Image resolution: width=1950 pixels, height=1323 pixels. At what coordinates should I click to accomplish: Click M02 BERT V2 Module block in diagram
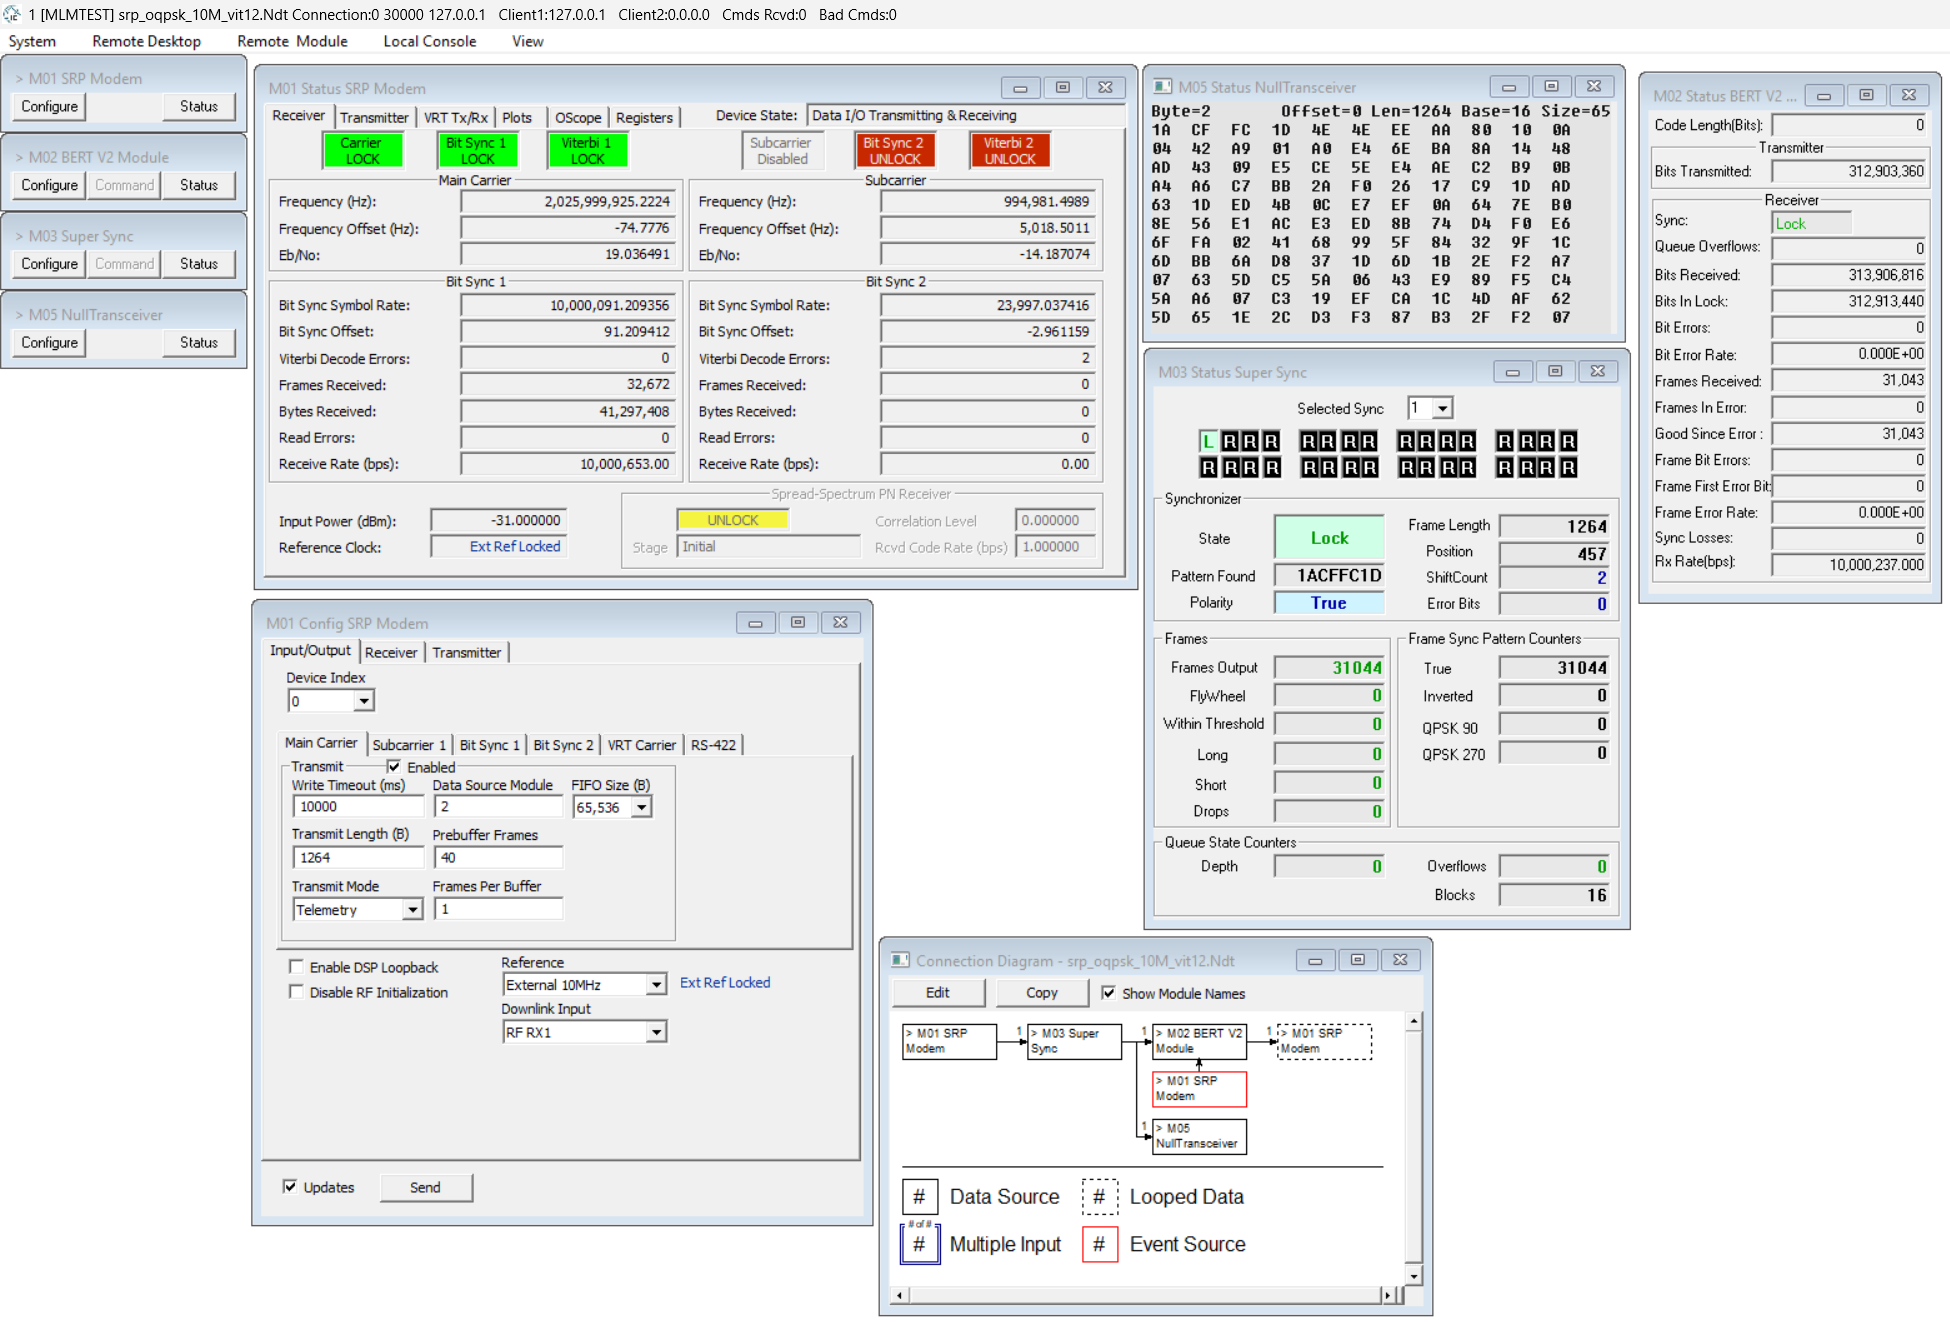pos(1199,1041)
